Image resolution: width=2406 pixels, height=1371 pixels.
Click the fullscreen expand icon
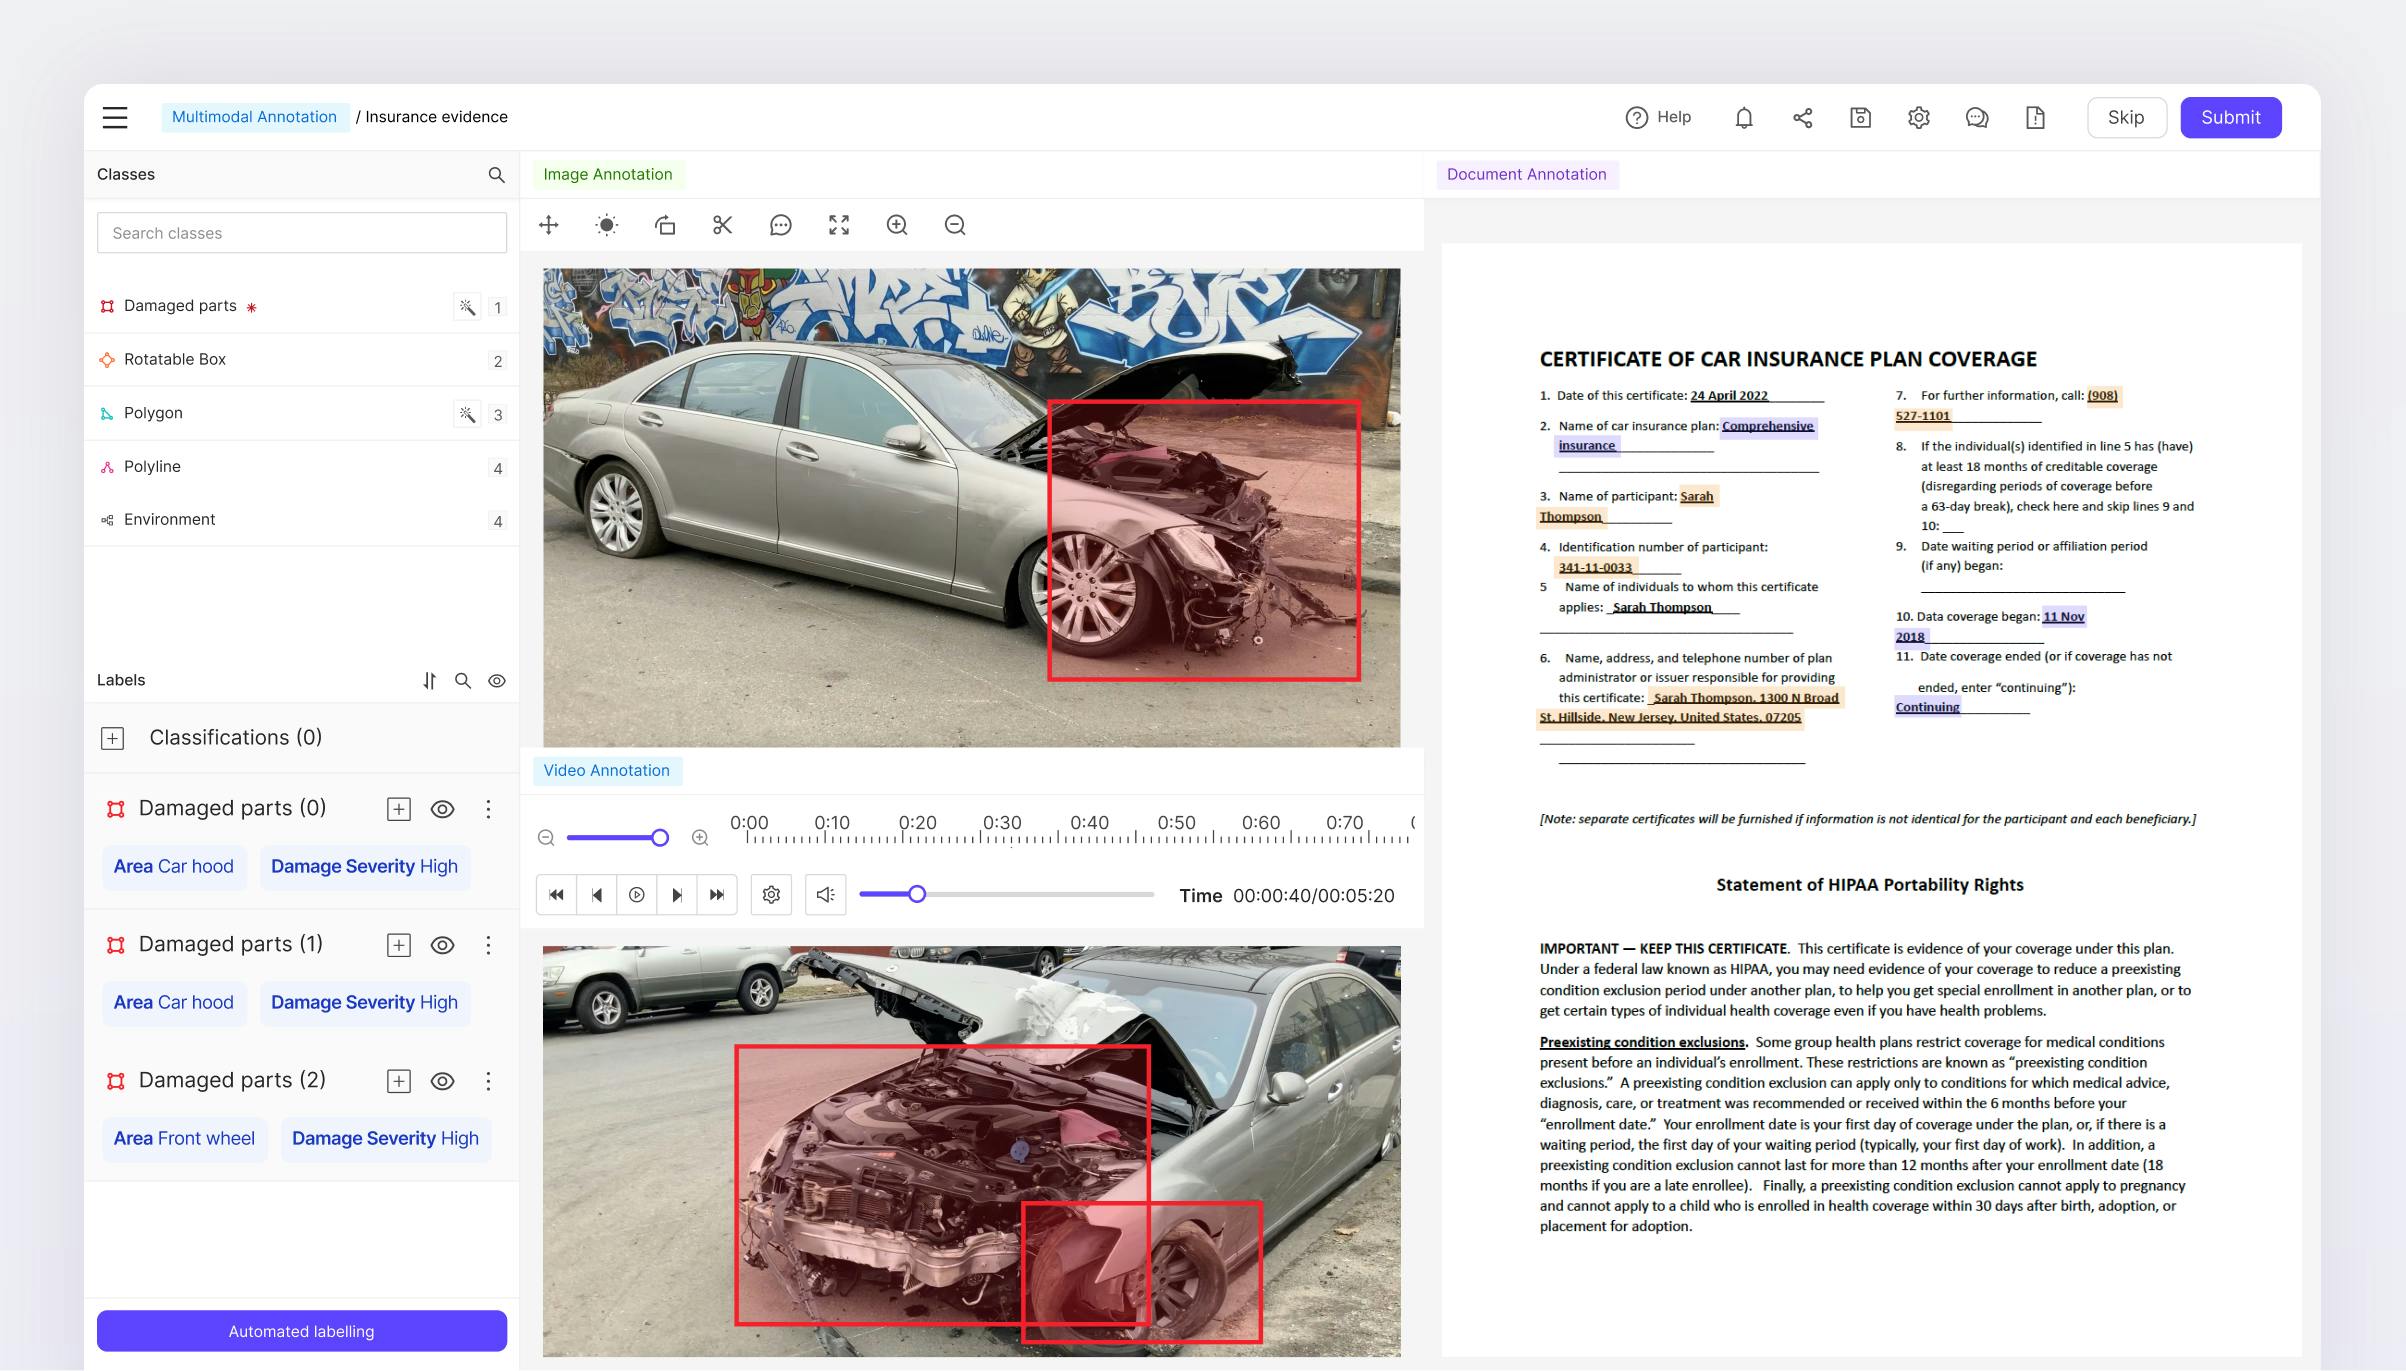[x=838, y=225]
